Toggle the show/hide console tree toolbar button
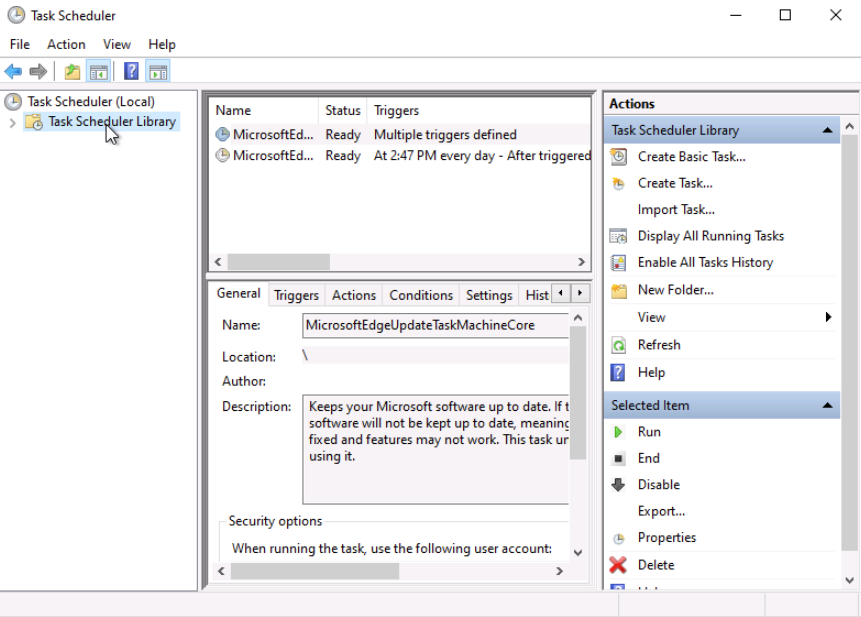 98,71
